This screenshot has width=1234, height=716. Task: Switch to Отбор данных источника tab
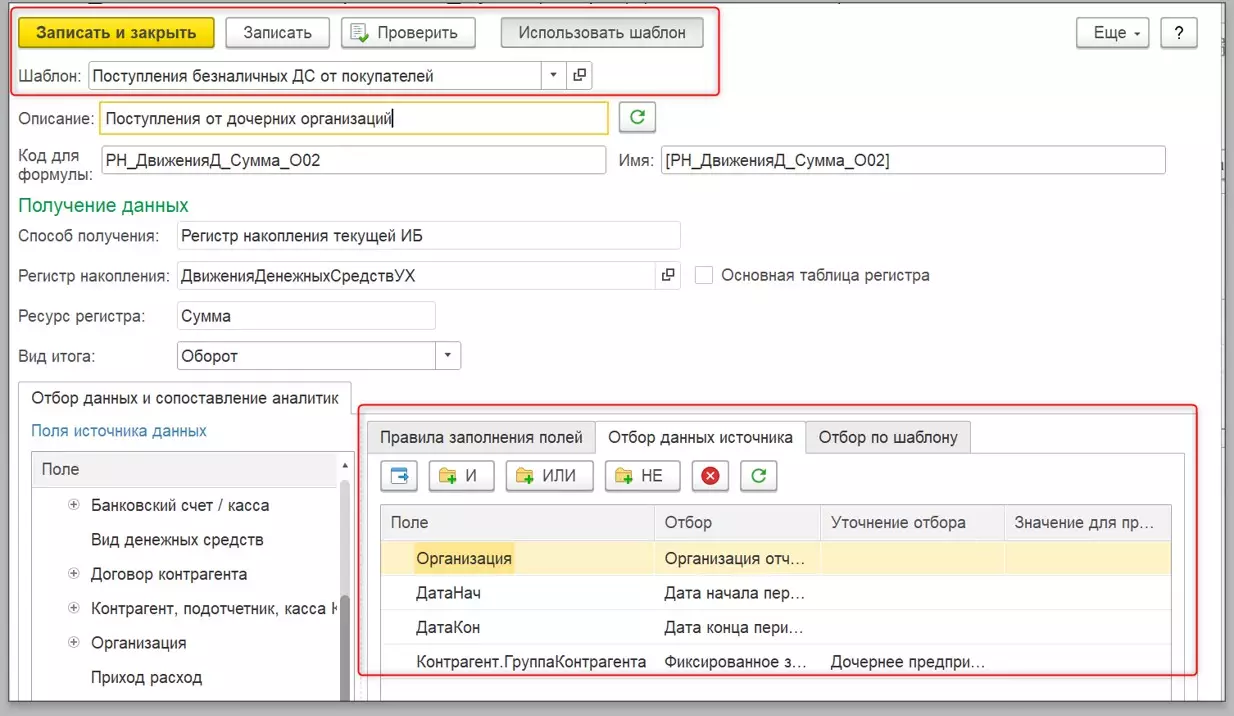700,437
